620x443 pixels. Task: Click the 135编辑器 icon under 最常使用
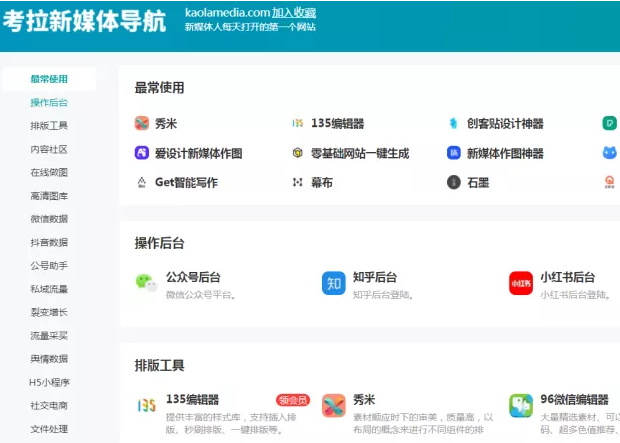(x=297, y=123)
